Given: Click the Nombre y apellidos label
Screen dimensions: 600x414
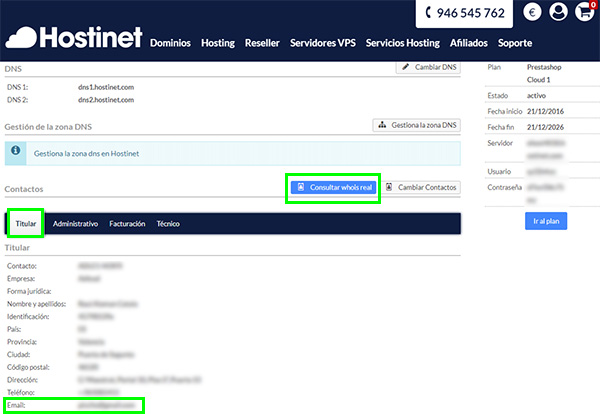Looking at the screenshot, I should (36, 304).
